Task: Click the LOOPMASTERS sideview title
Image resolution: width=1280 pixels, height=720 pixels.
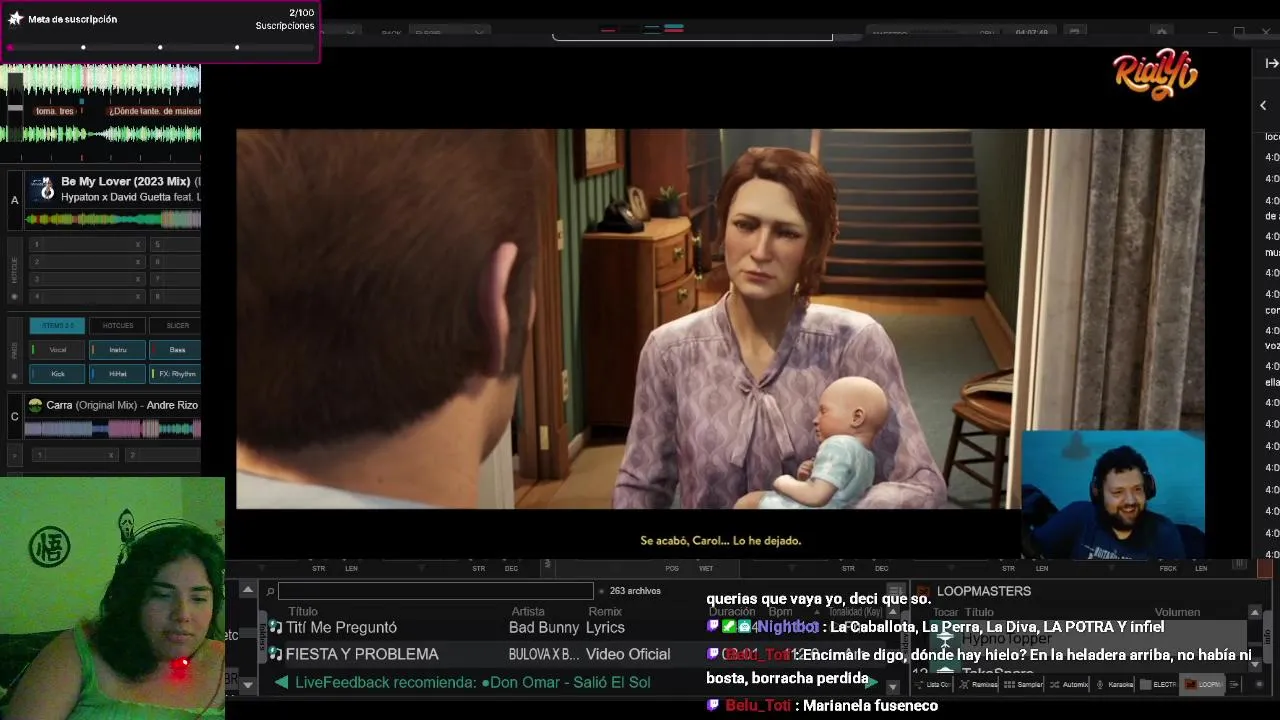Action: [983, 591]
